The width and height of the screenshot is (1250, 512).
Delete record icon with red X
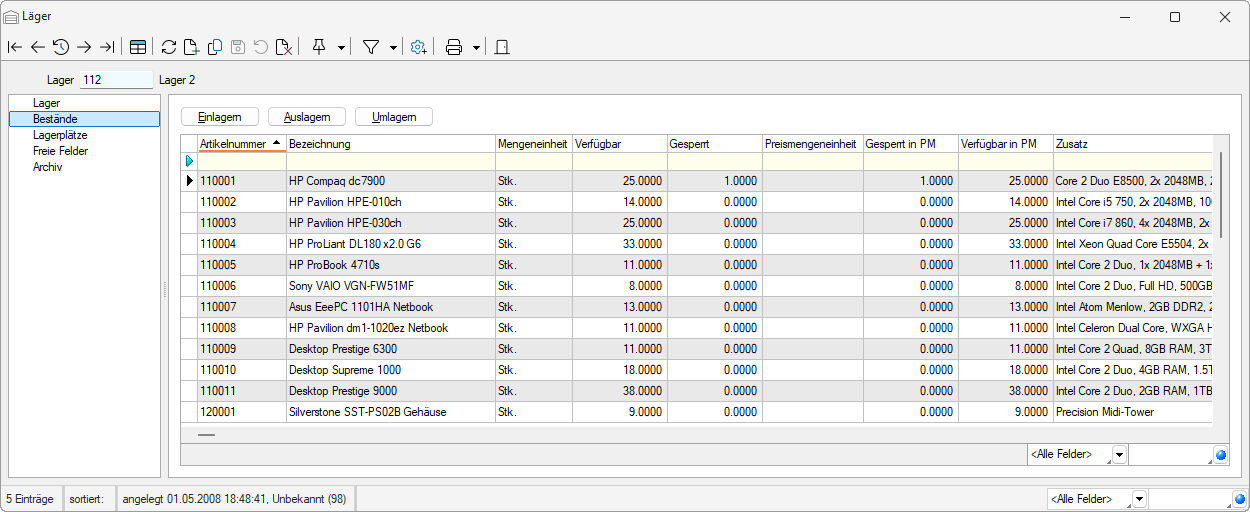click(x=284, y=47)
